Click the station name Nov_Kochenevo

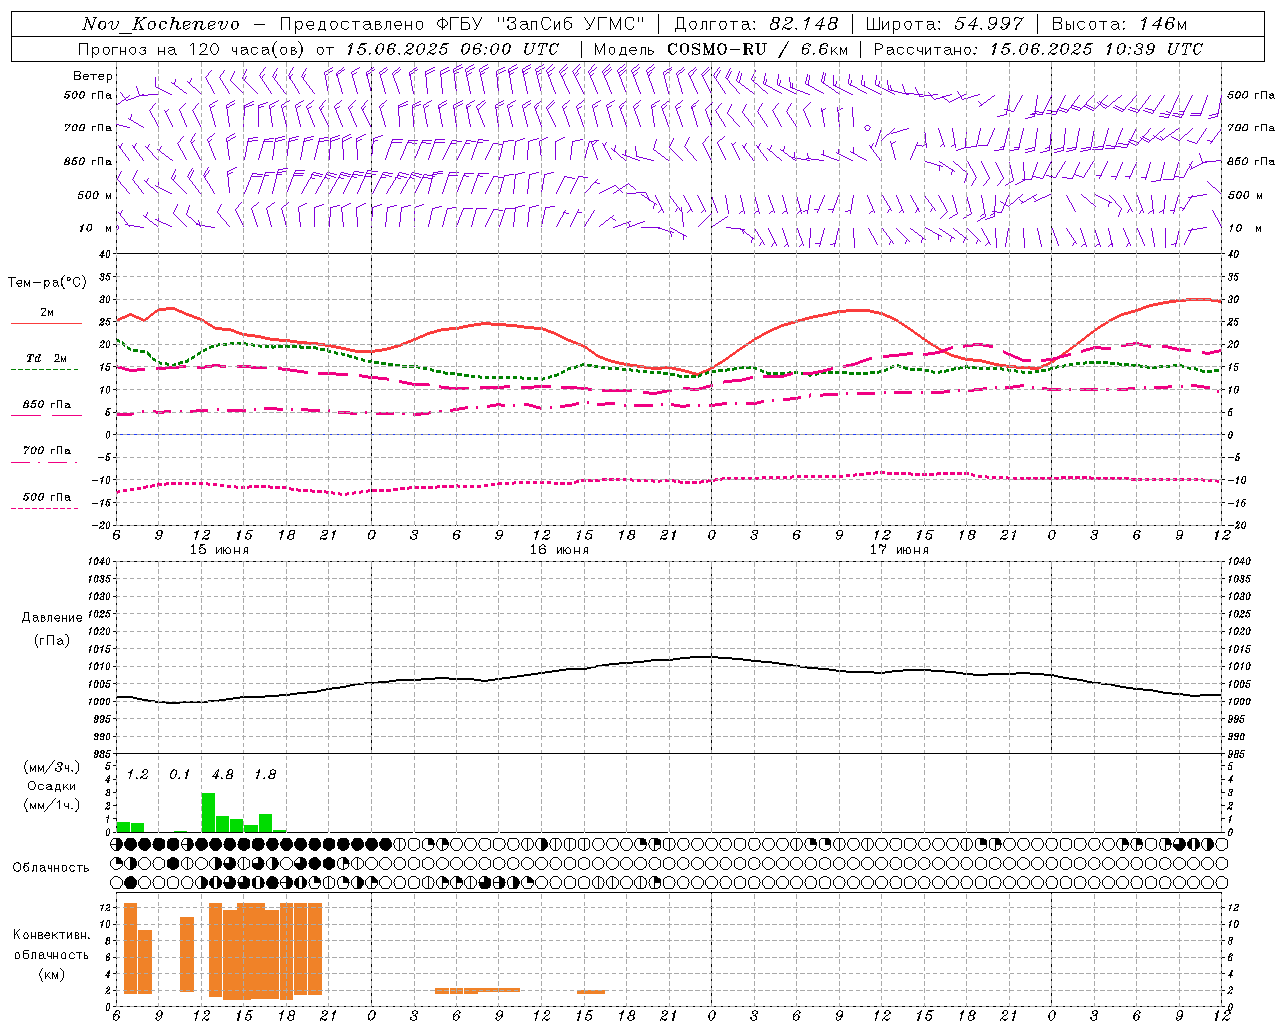pos(161,24)
